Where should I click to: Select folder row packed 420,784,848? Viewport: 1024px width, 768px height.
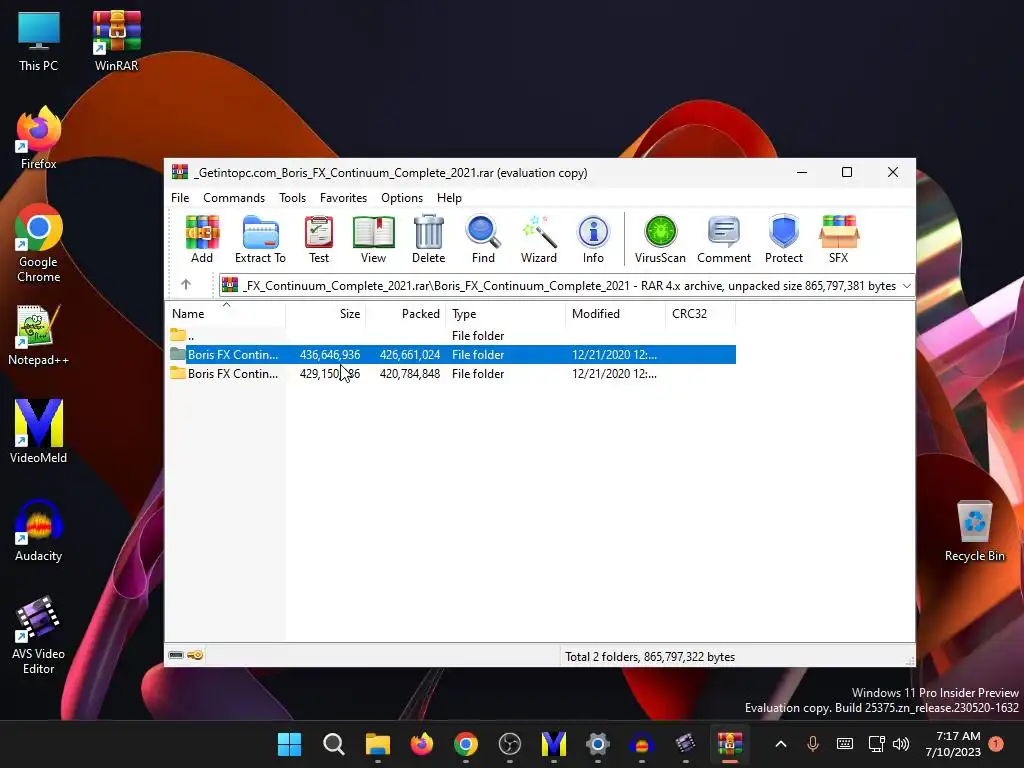(x=452, y=374)
